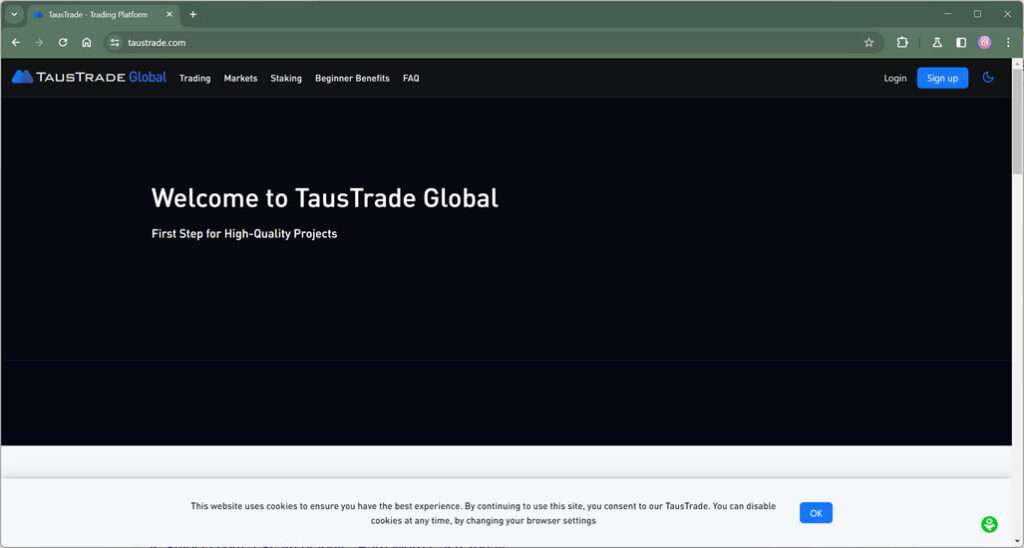Open Chrome Labs flask icon
This screenshot has height=548, width=1024.
tap(936, 42)
